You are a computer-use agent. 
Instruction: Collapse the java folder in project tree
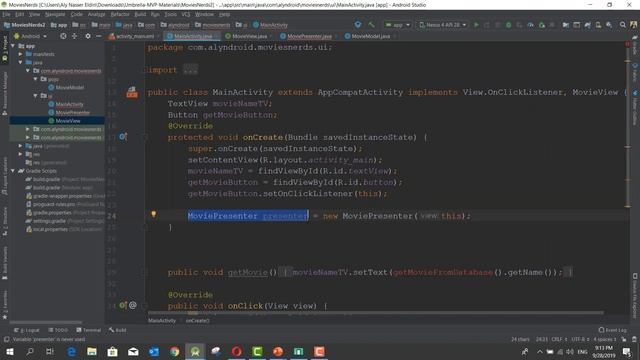20,62
